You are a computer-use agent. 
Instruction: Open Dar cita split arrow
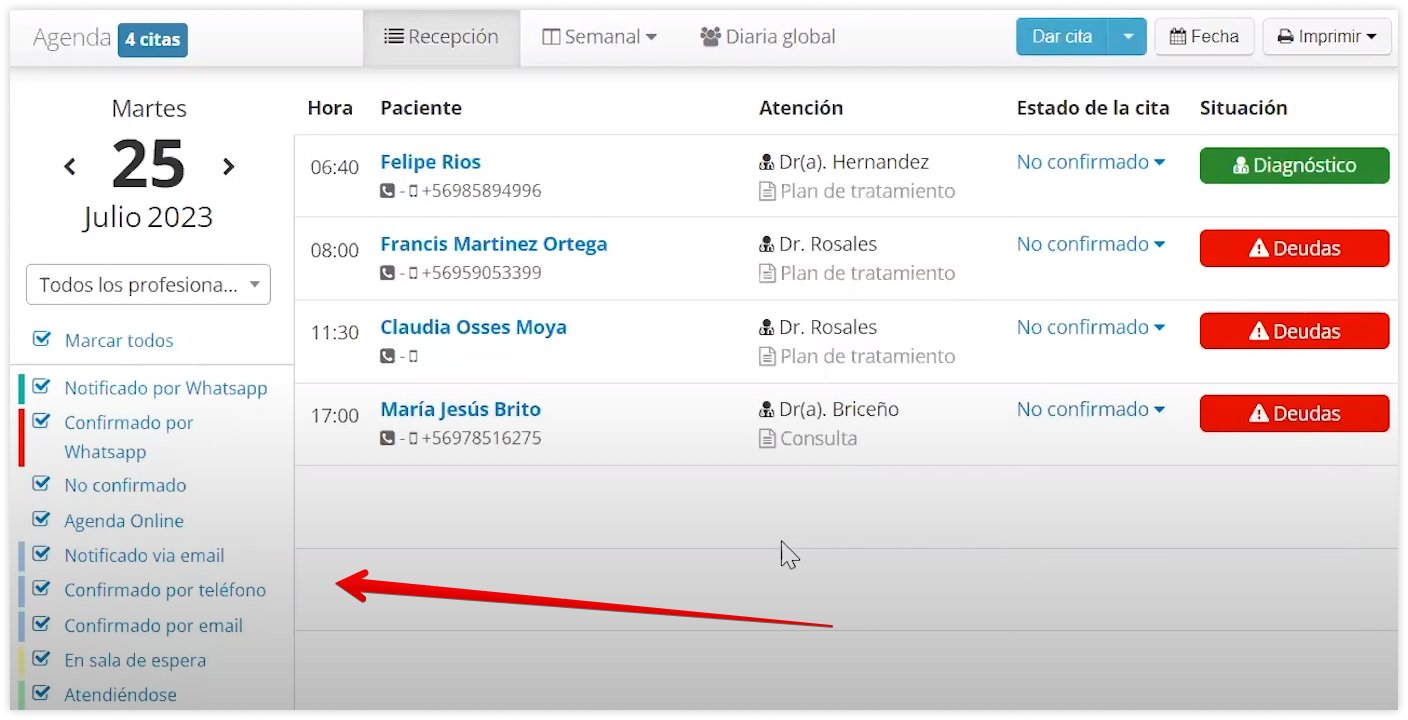click(1127, 37)
